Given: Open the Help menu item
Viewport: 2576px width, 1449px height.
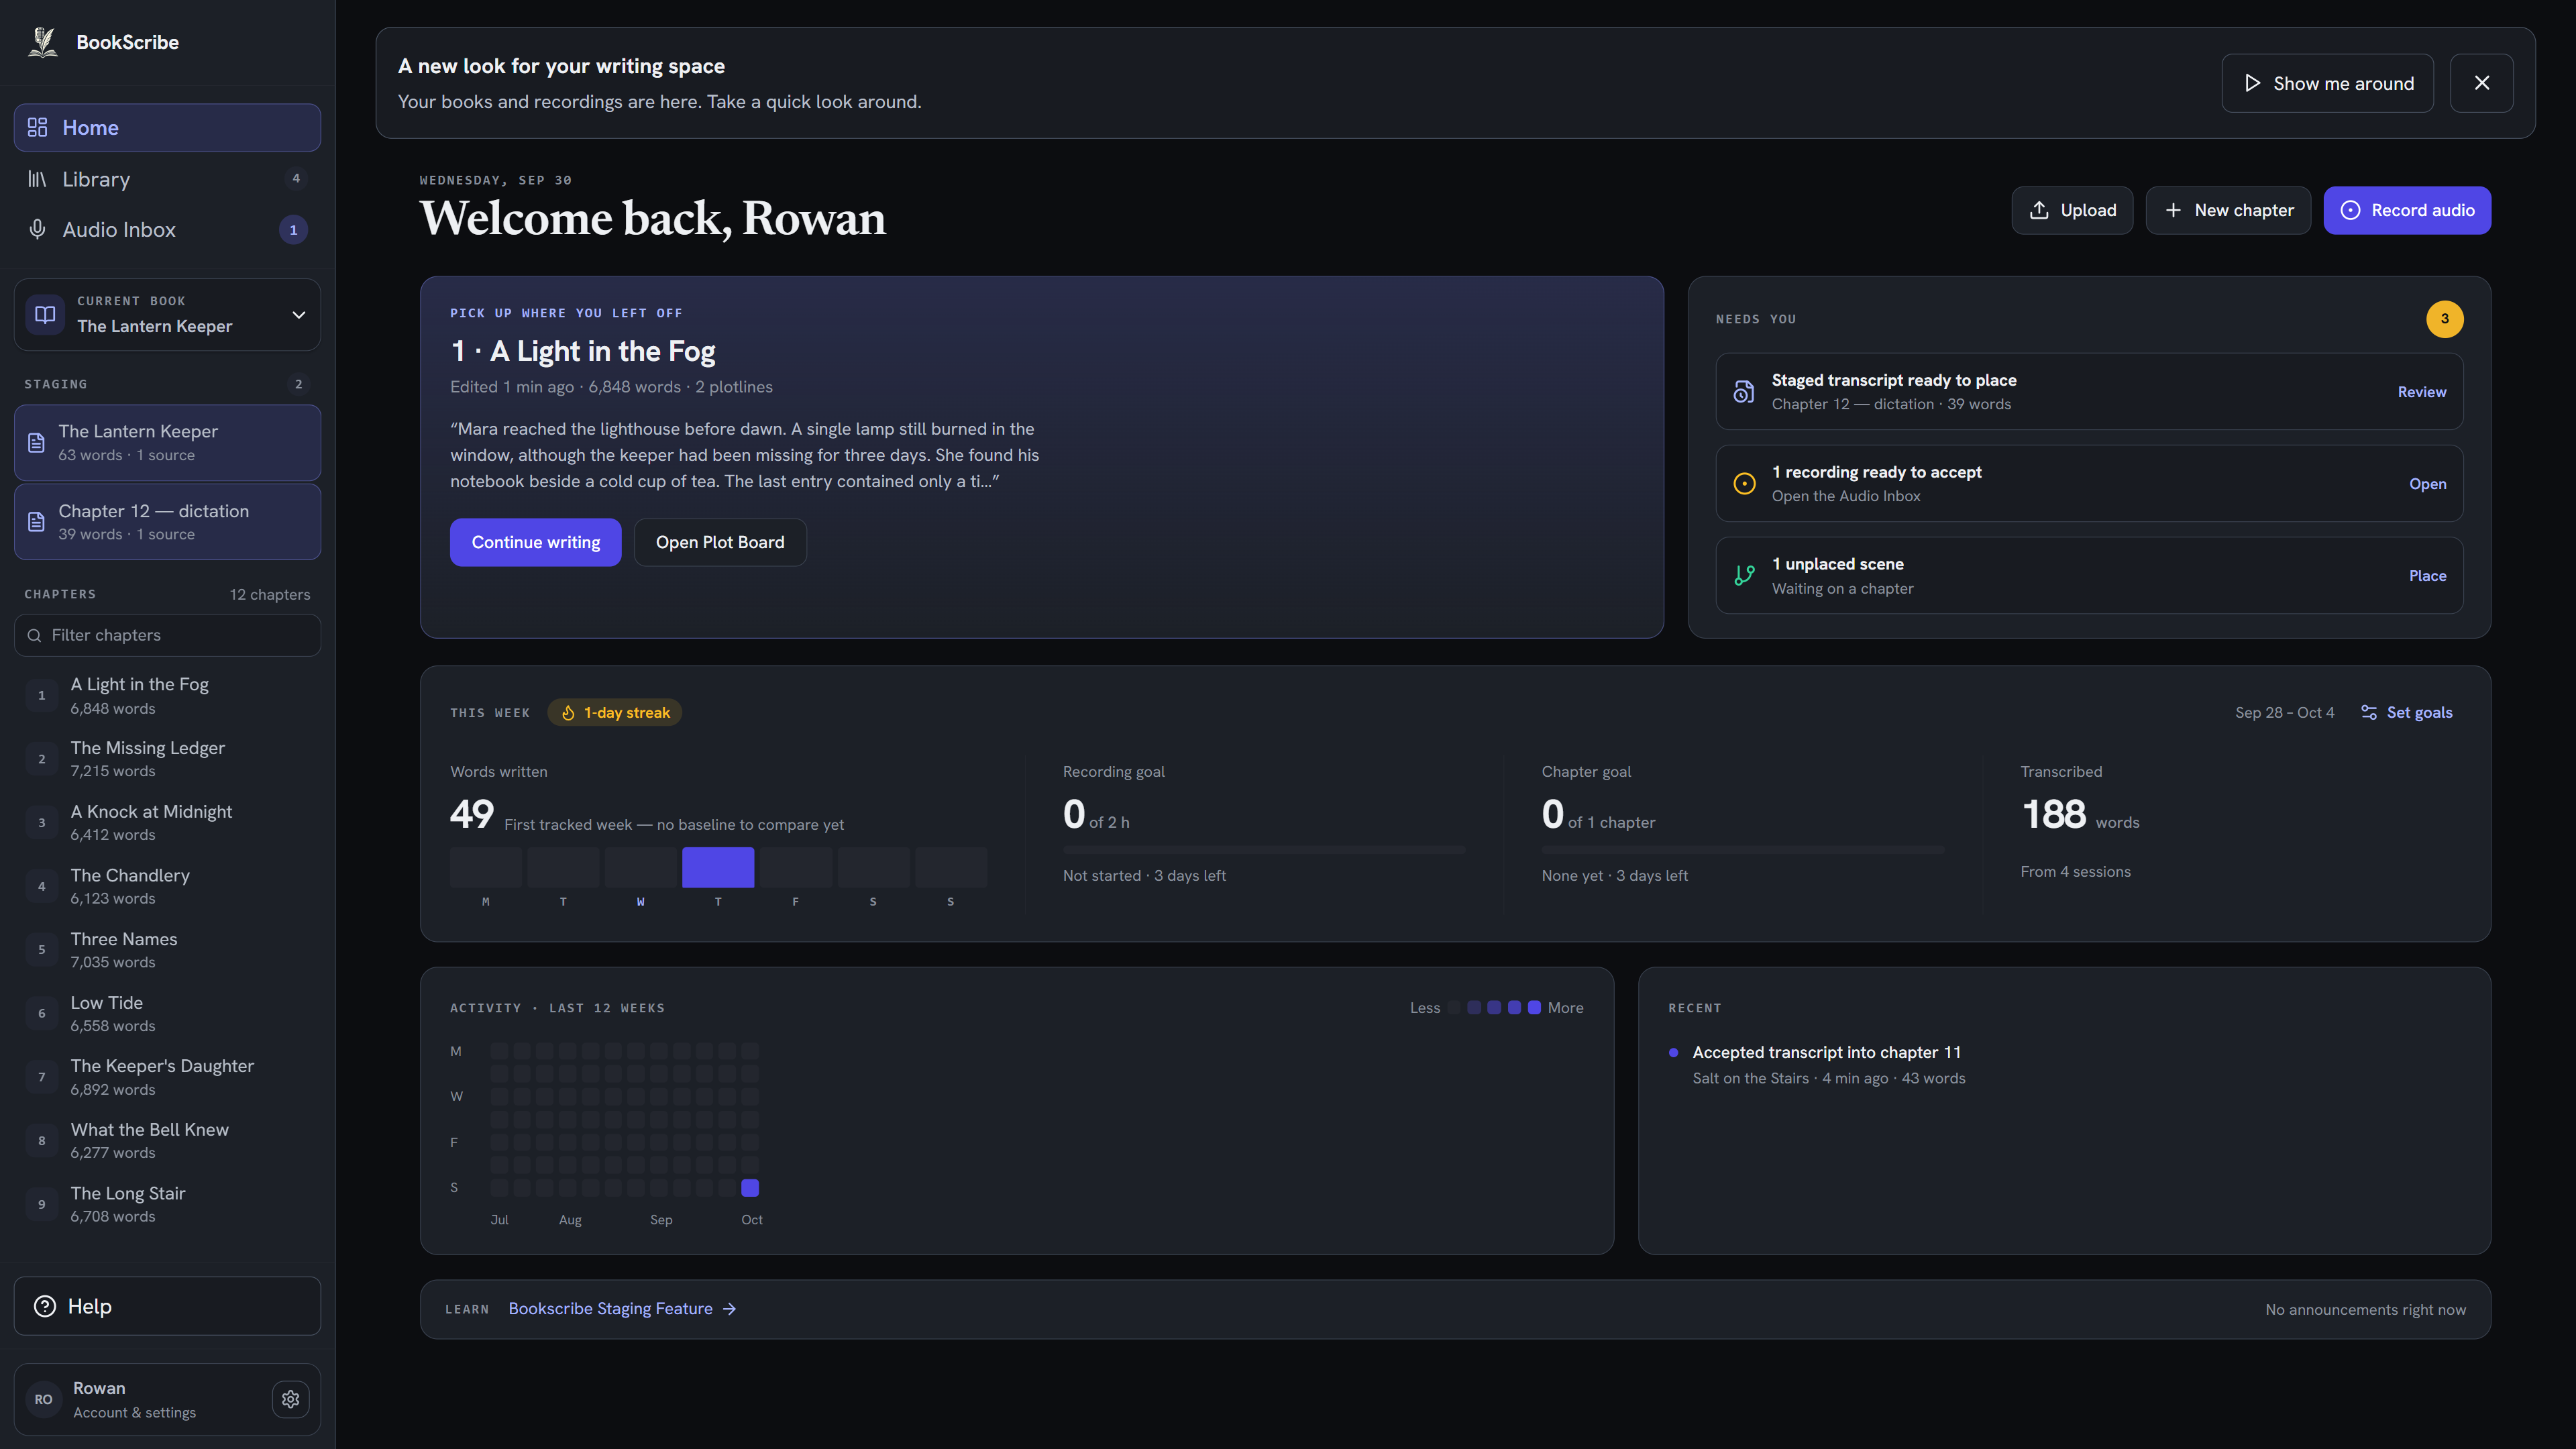Looking at the screenshot, I should 167,1306.
